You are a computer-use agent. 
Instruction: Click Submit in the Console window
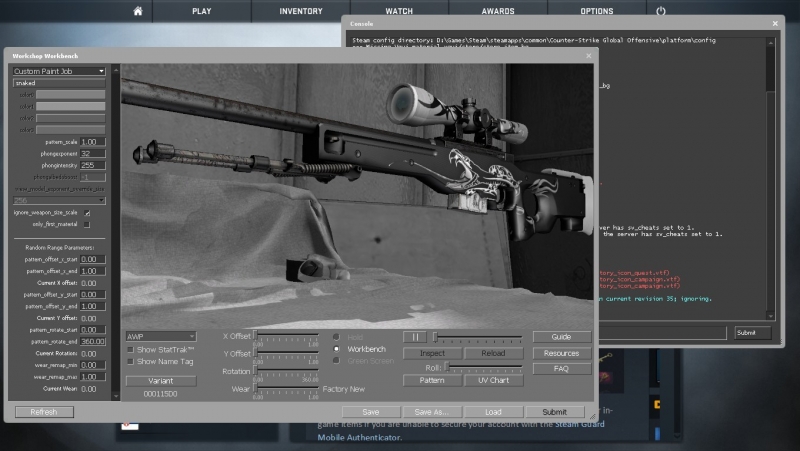tap(752, 333)
